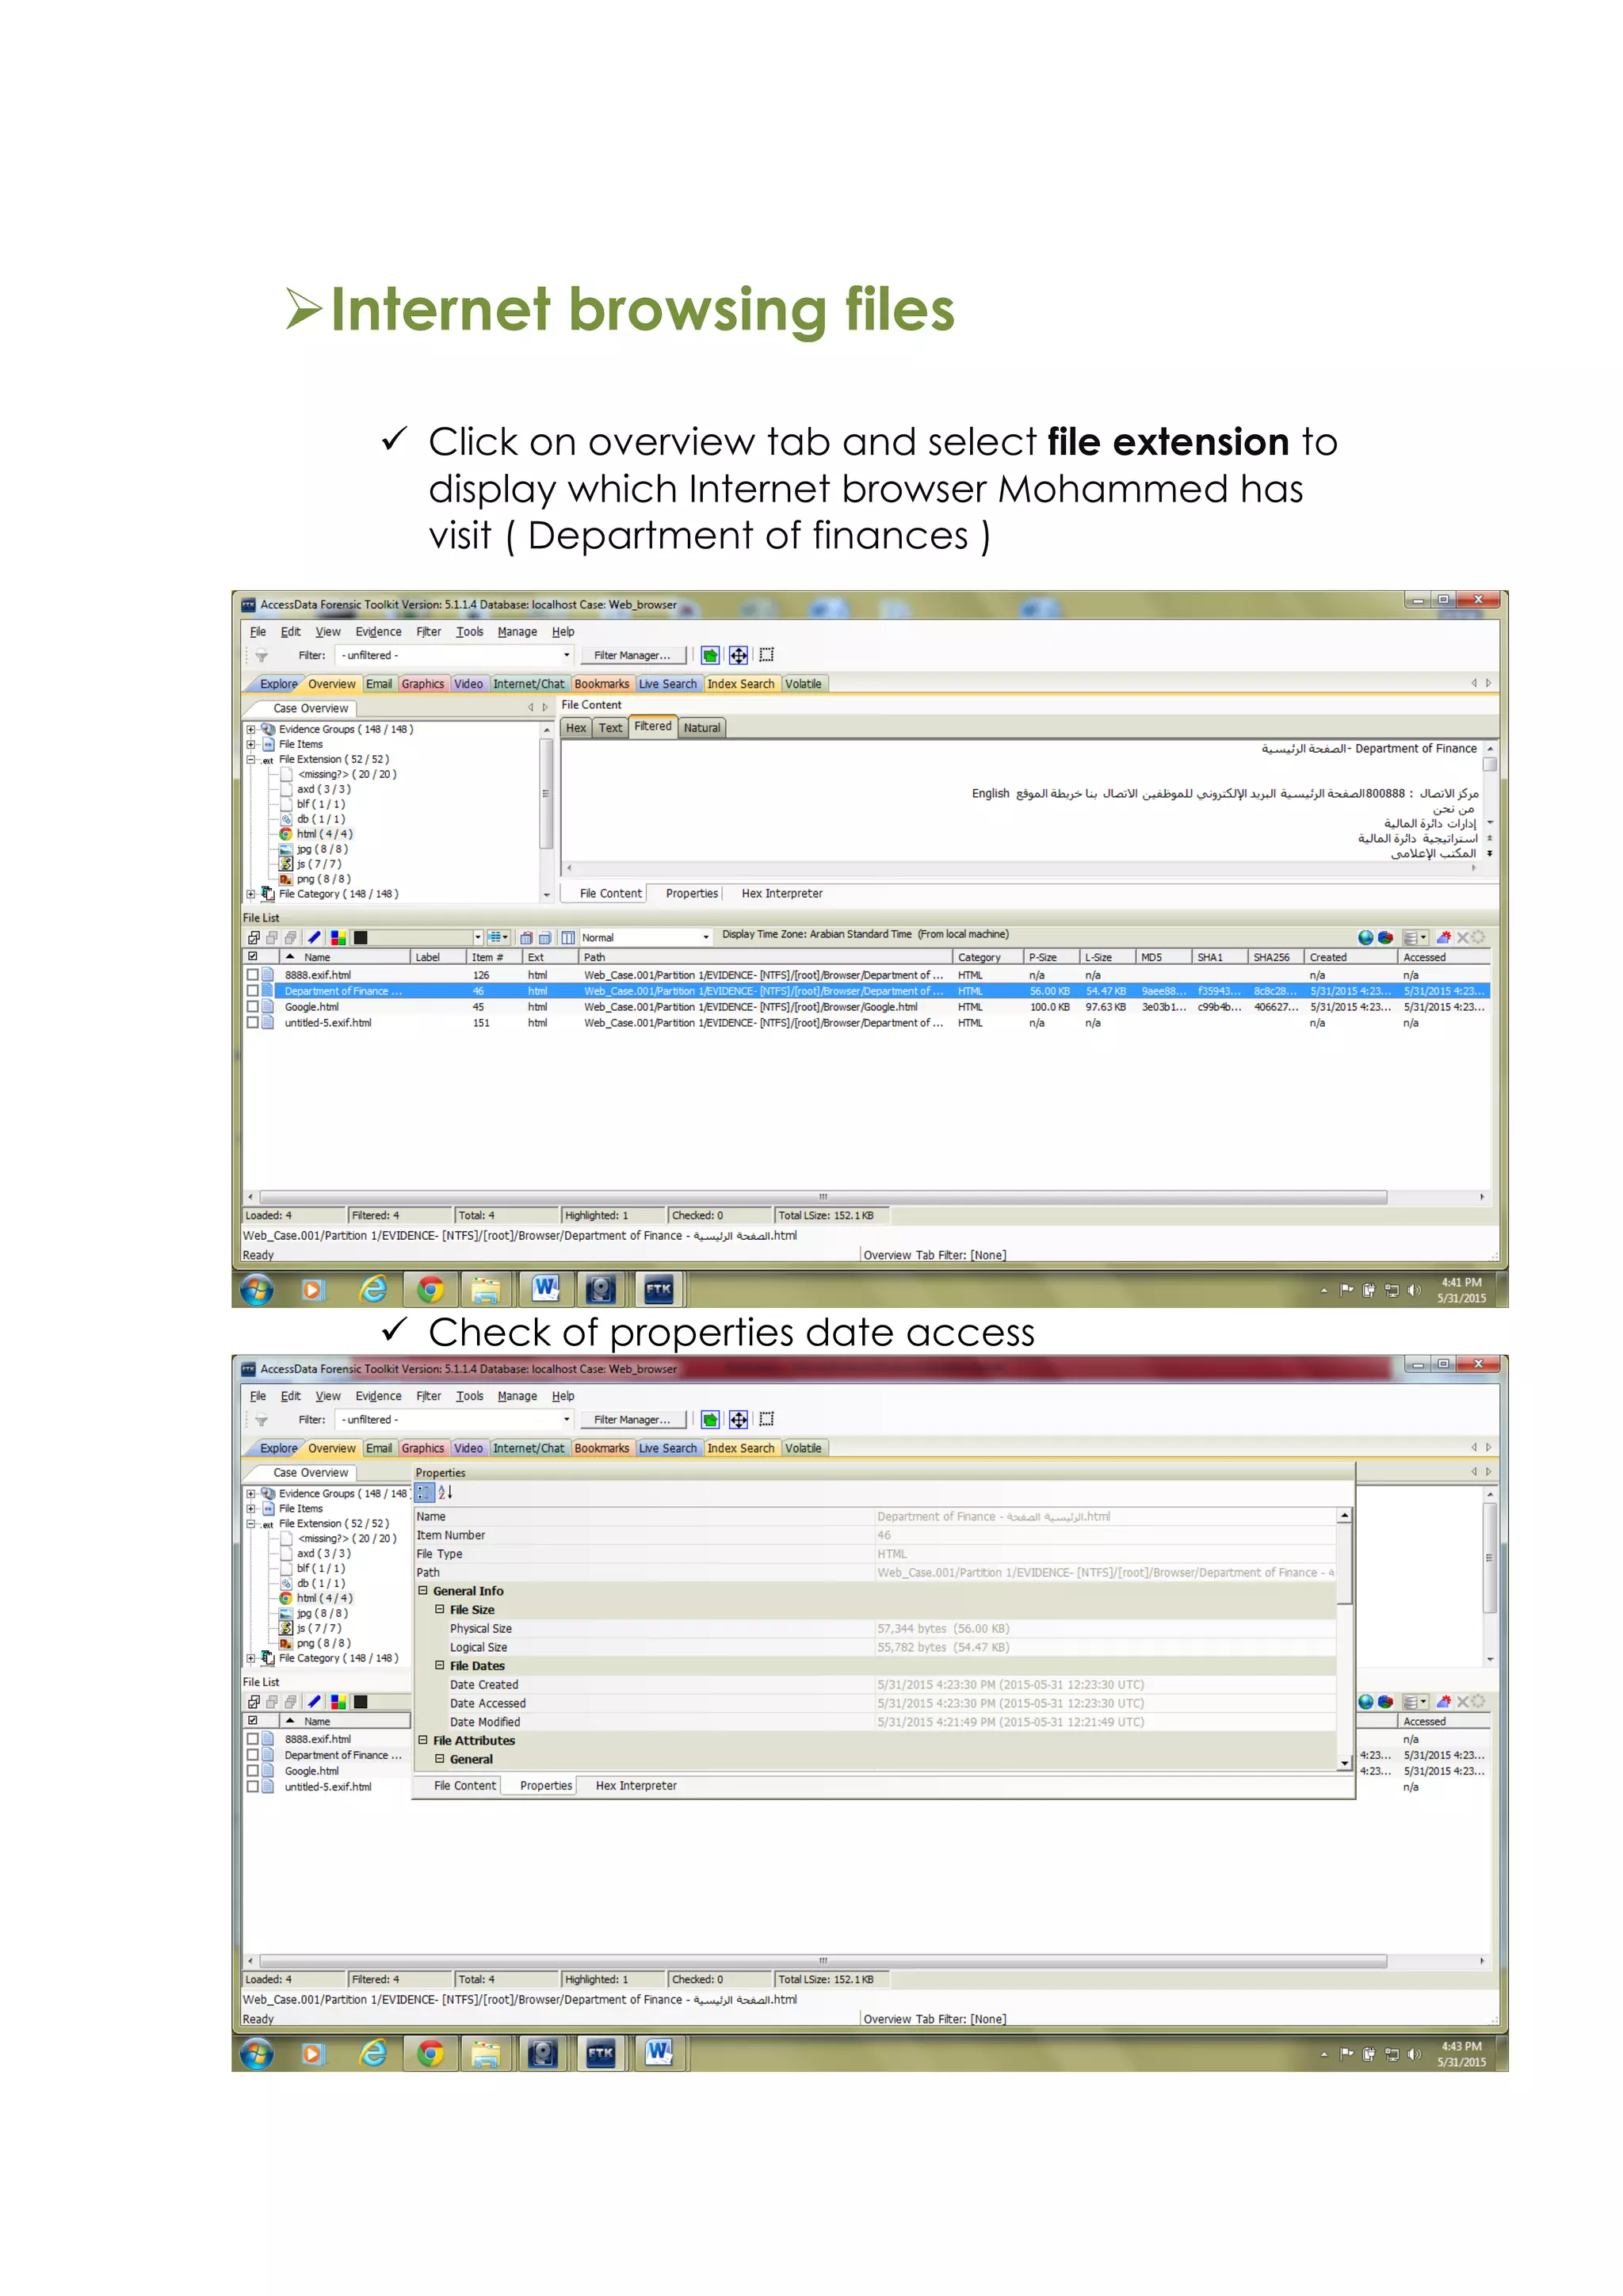Viewport: 1623px width, 2296px height.
Task: Check the box for untitled-5.exif.html in the upper window's file list
Action: (253, 1023)
